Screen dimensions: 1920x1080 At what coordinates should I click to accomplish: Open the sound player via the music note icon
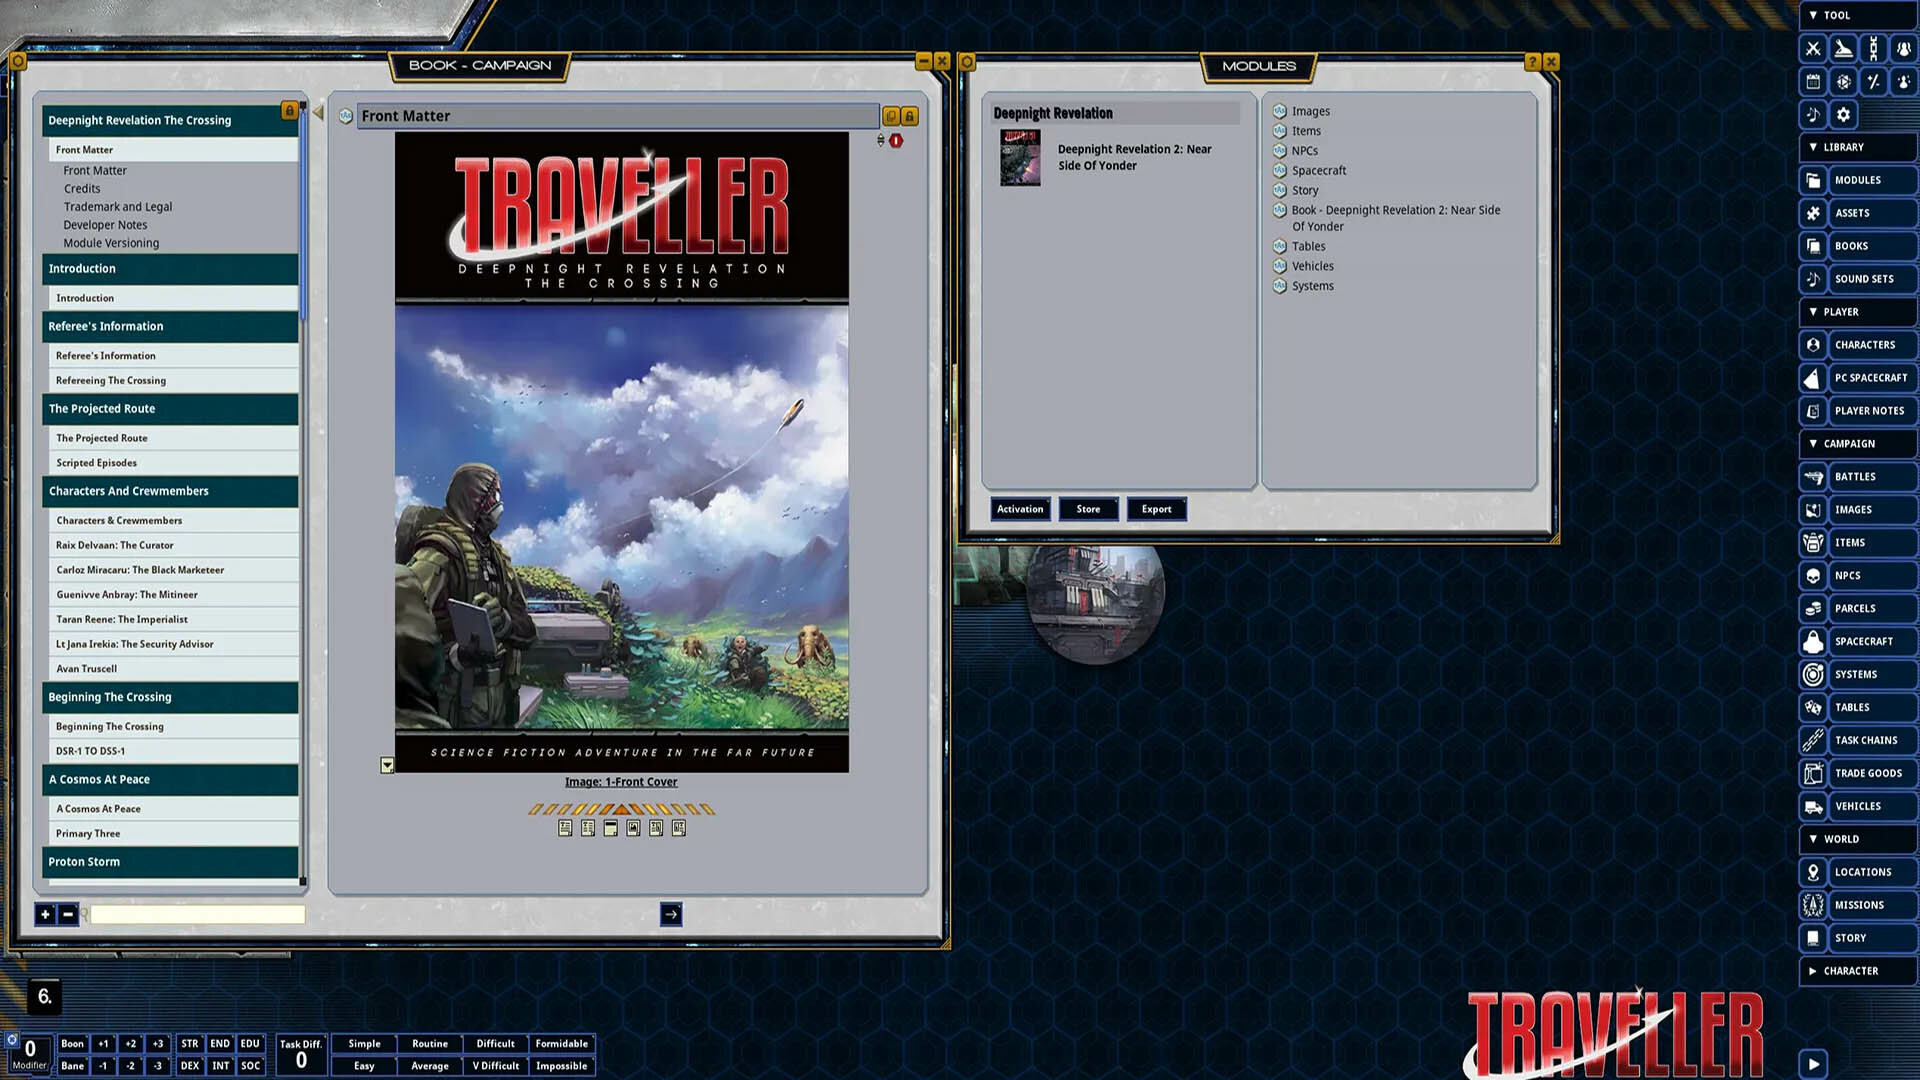pos(1813,114)
